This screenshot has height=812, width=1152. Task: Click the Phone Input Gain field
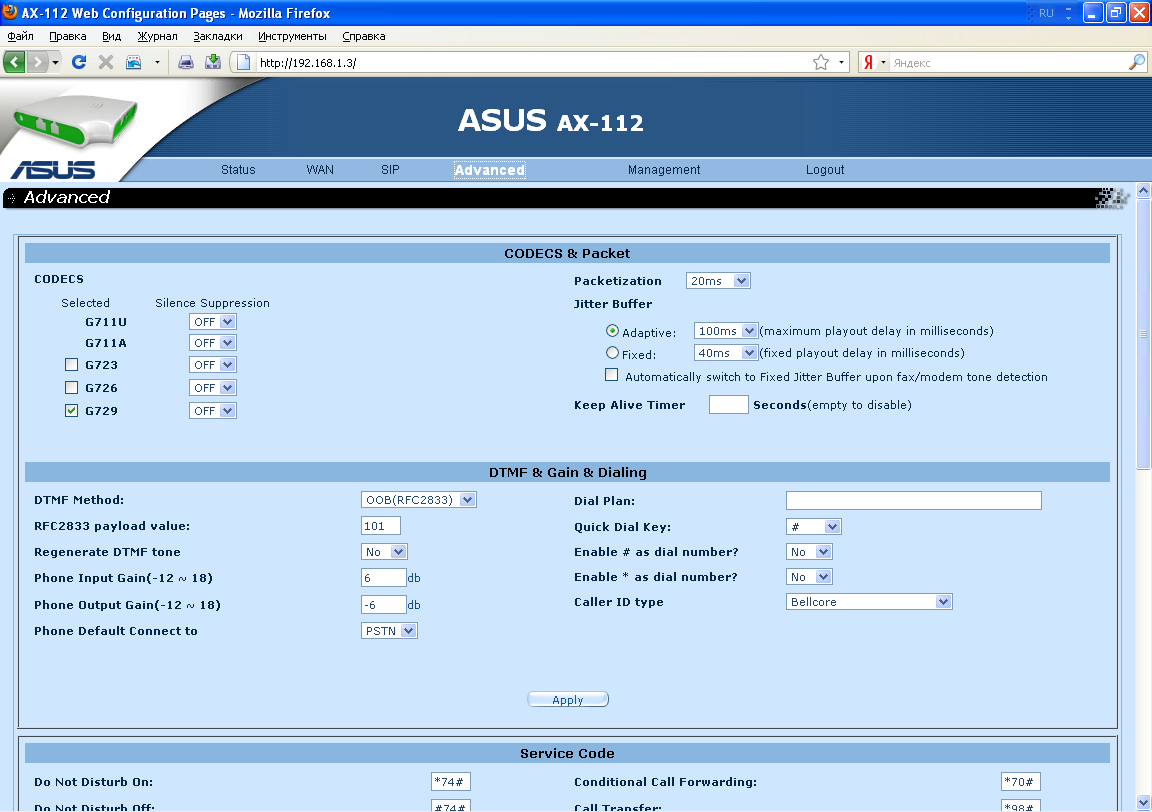[x=384, y=578]
